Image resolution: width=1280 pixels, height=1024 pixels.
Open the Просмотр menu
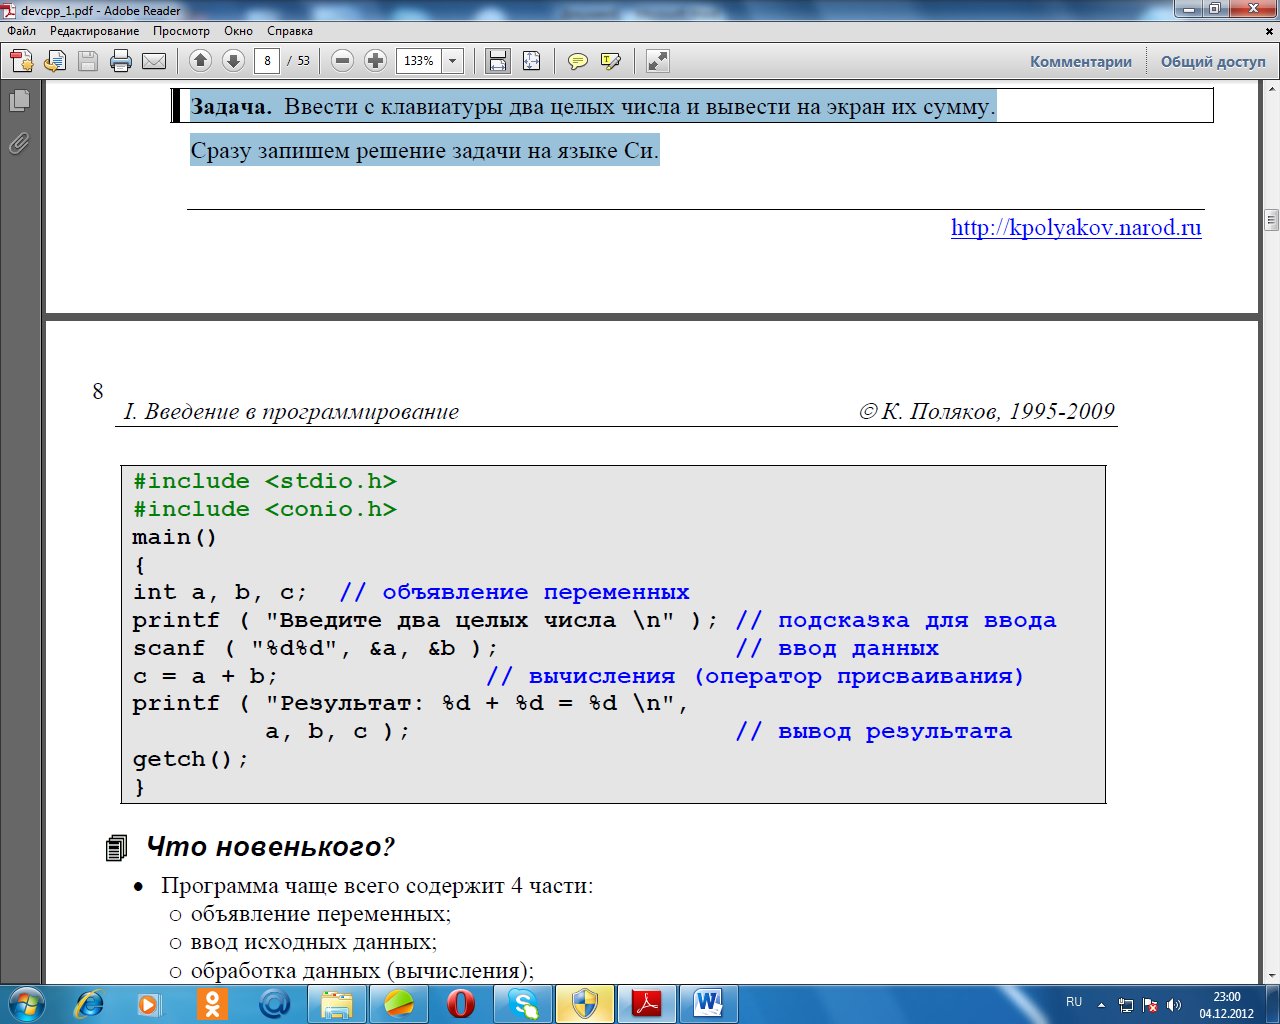click(x=181, y=31)
